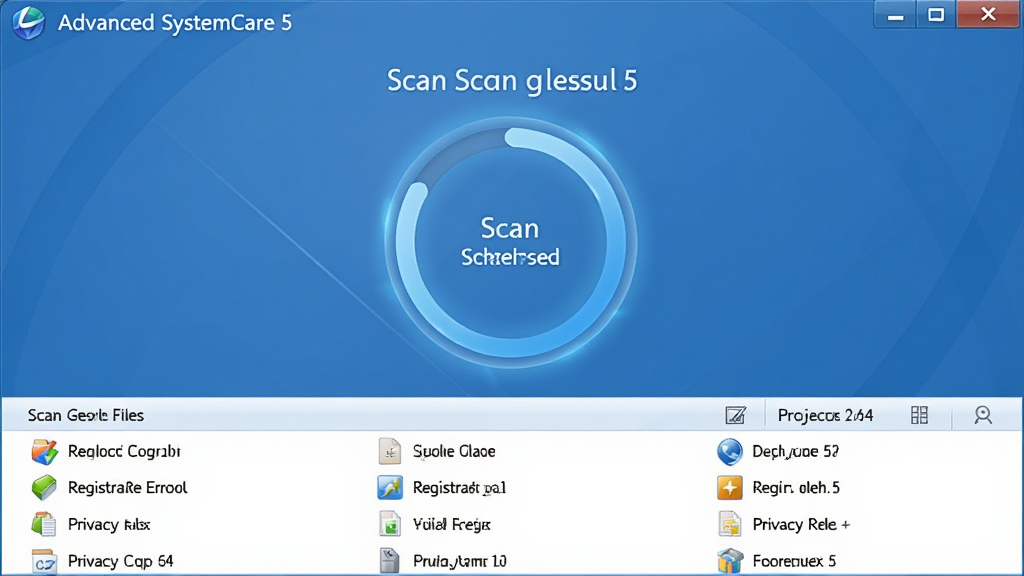
Task: Click the Foorenuex 5 box icon
Action: pos(729,562)
